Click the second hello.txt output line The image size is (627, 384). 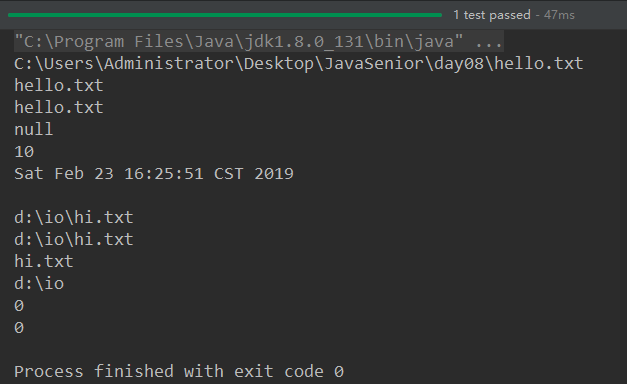click(x=59, y=108)
